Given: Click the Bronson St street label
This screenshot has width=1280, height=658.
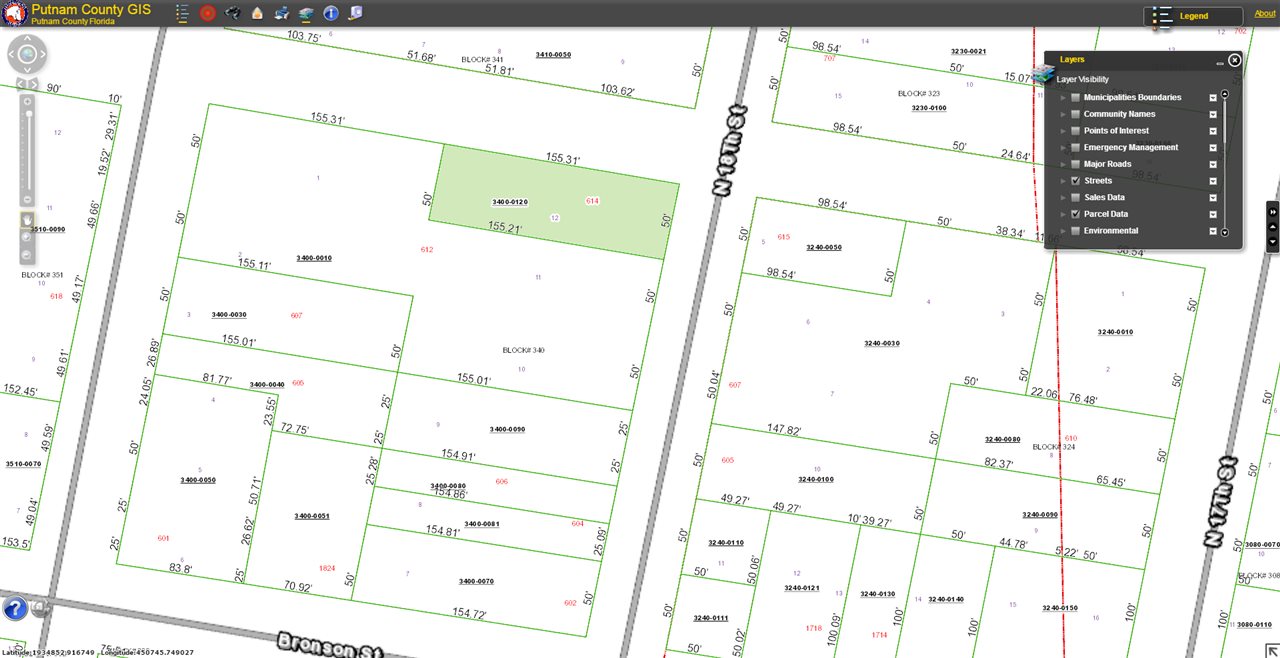Looking at the screenshot, I should [x=330, y=645].
